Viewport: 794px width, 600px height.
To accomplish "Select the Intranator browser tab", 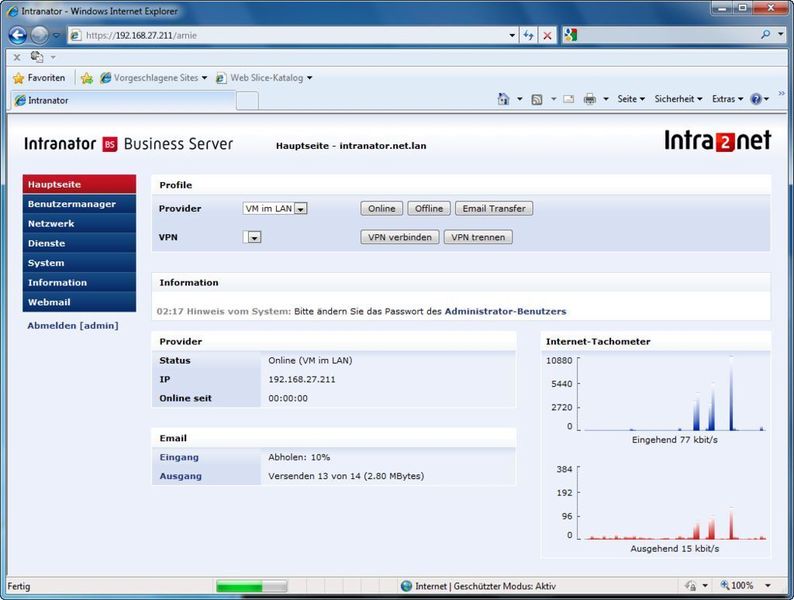I will click(123, 100).
